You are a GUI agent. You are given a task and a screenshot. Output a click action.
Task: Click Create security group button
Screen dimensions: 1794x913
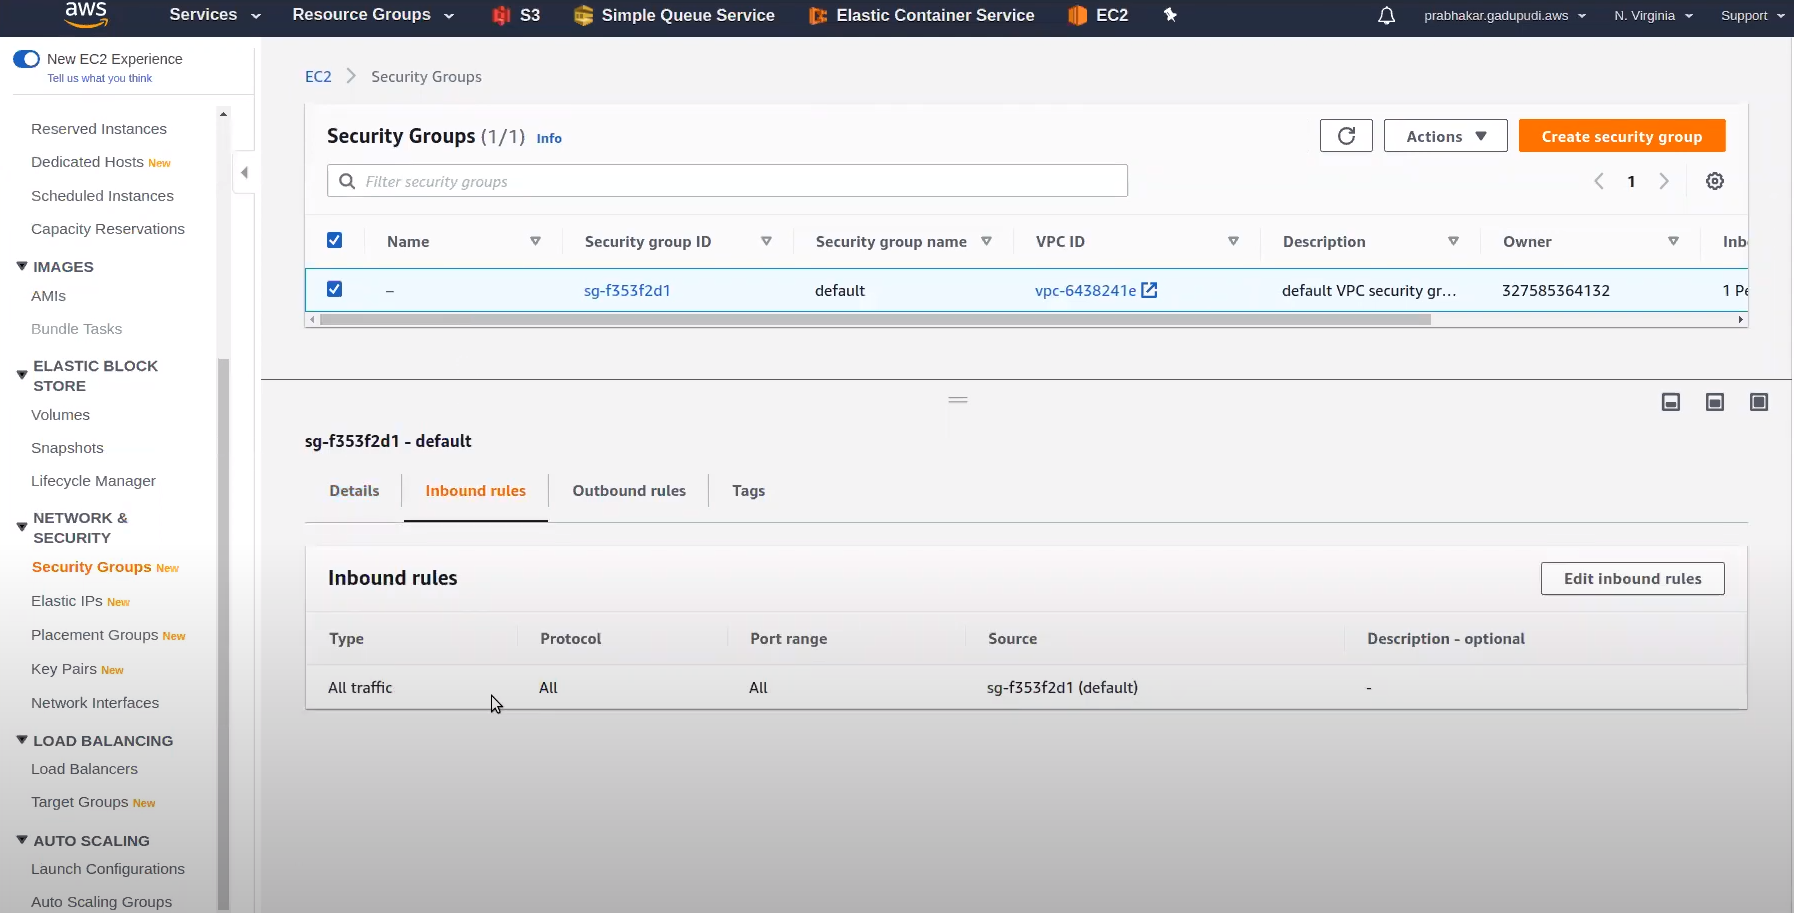click(1621, 136)
